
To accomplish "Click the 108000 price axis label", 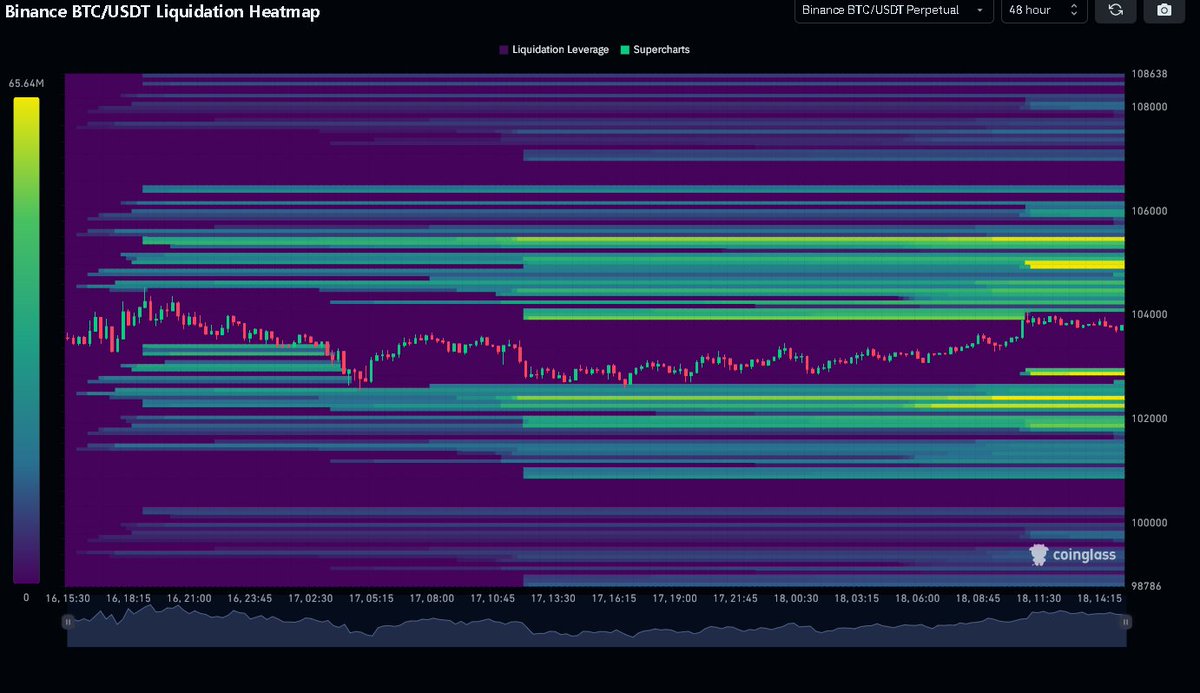I will (x=1150, y=107).
